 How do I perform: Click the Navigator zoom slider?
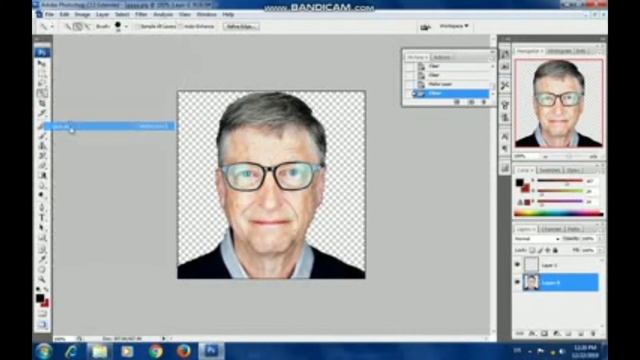pos(569,157)
